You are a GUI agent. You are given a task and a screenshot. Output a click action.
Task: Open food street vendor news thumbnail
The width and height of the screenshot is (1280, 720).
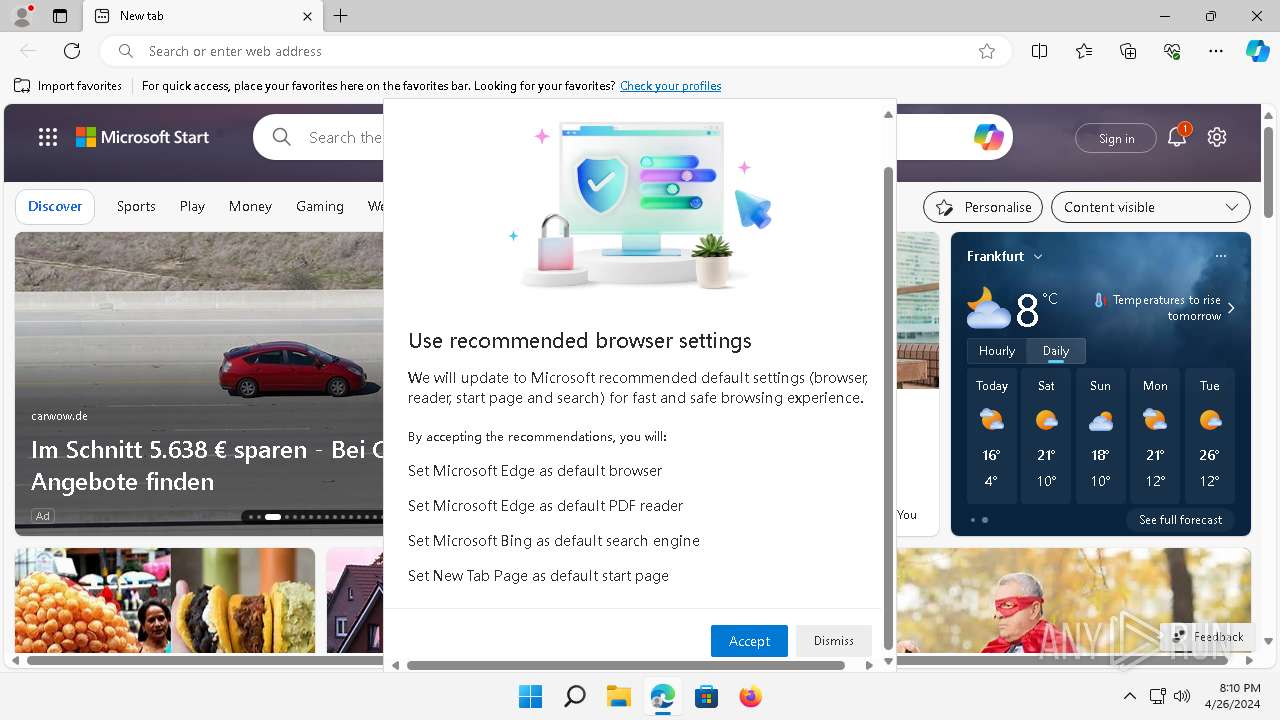point(165,600)
